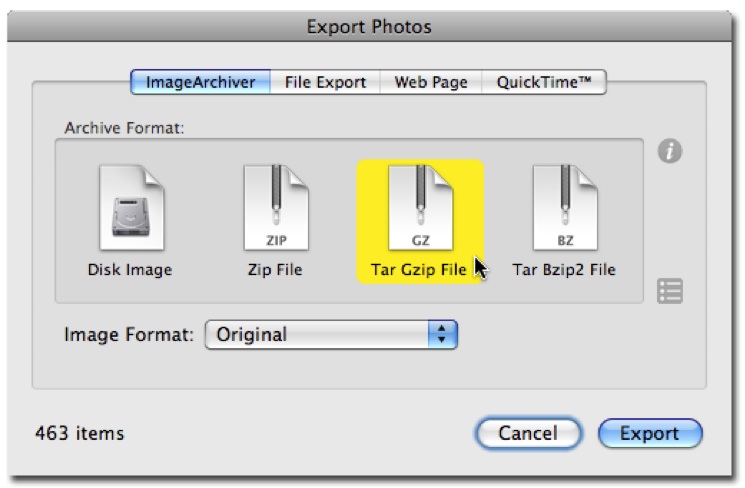Viewport: 745px width, 488px height.
Task: Switch to list view icon
Action: [670, 291]
